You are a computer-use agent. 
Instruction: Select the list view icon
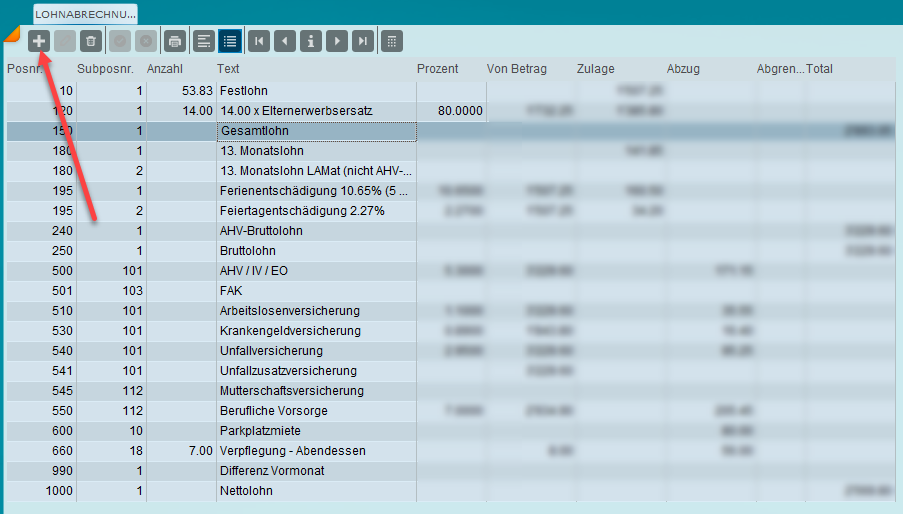click(x=230, y=41)
